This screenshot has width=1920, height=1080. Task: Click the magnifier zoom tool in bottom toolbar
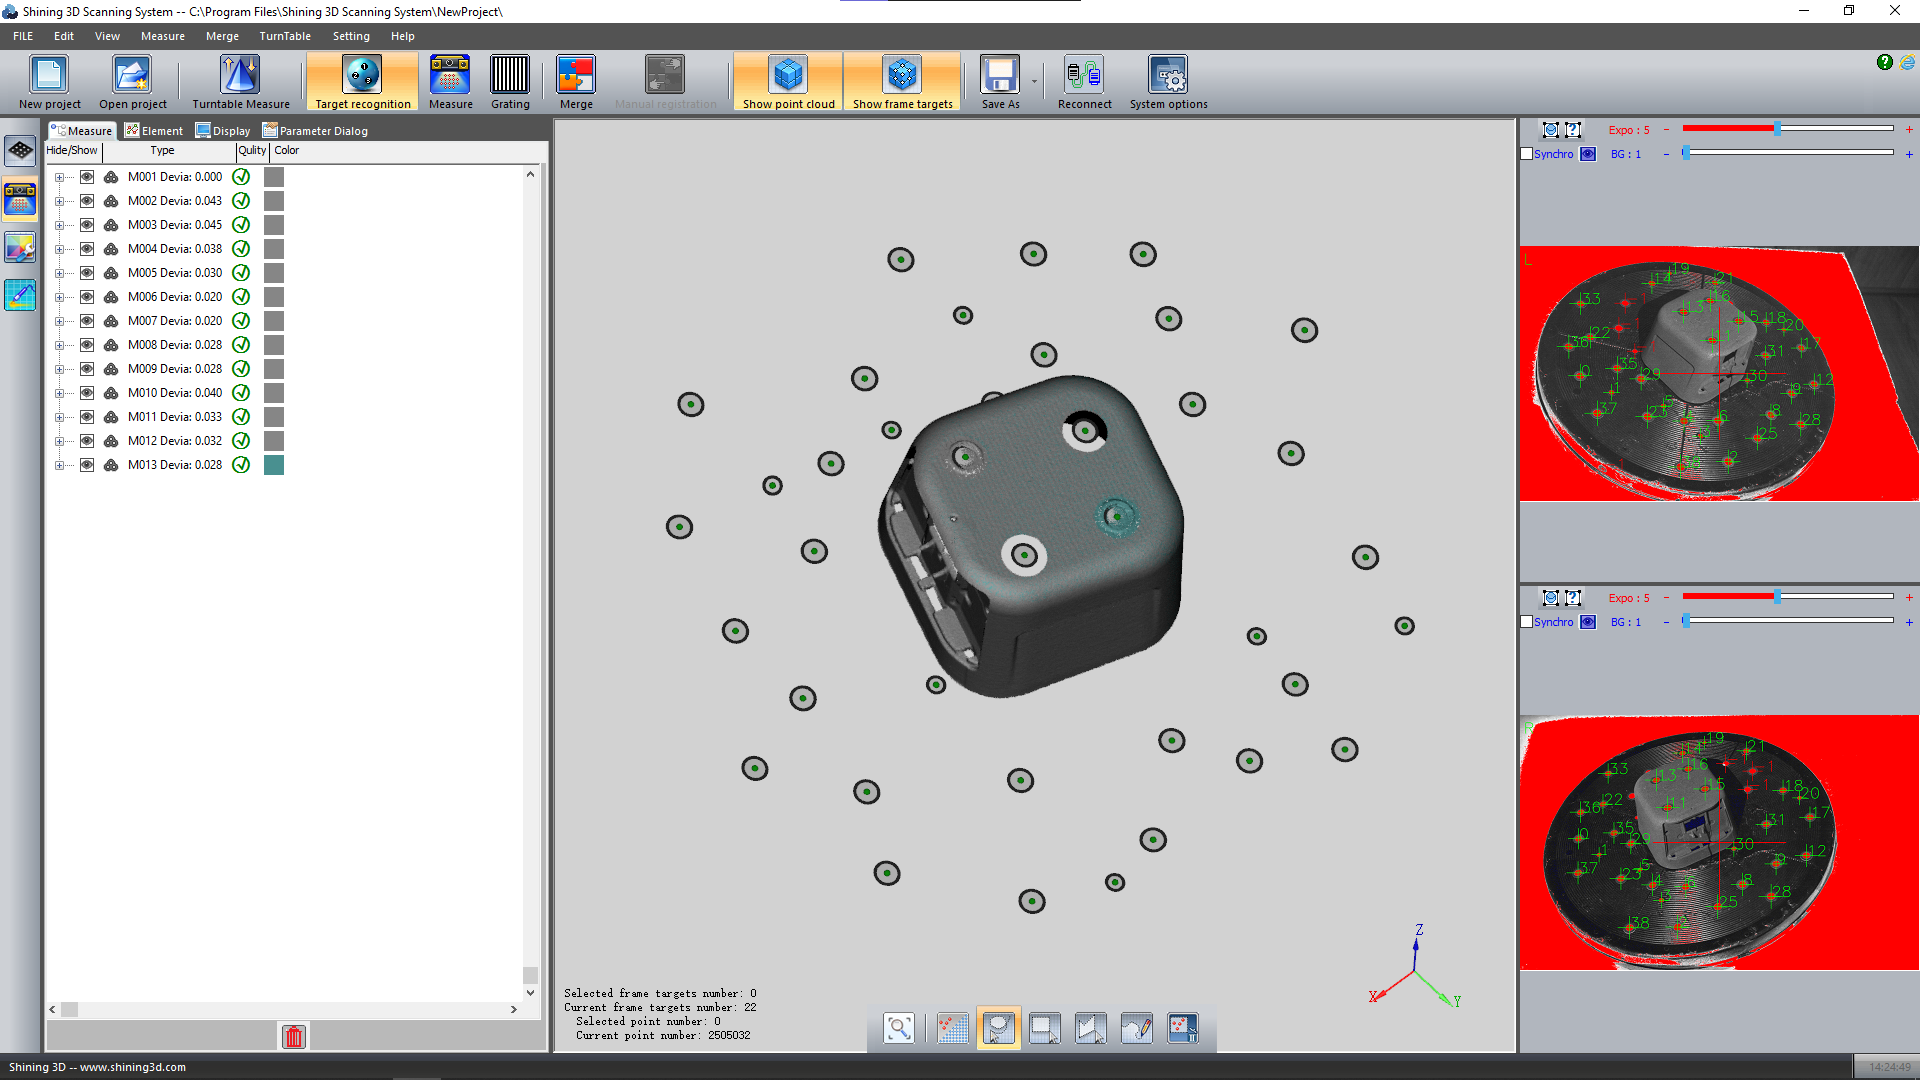pos(898,1028)
